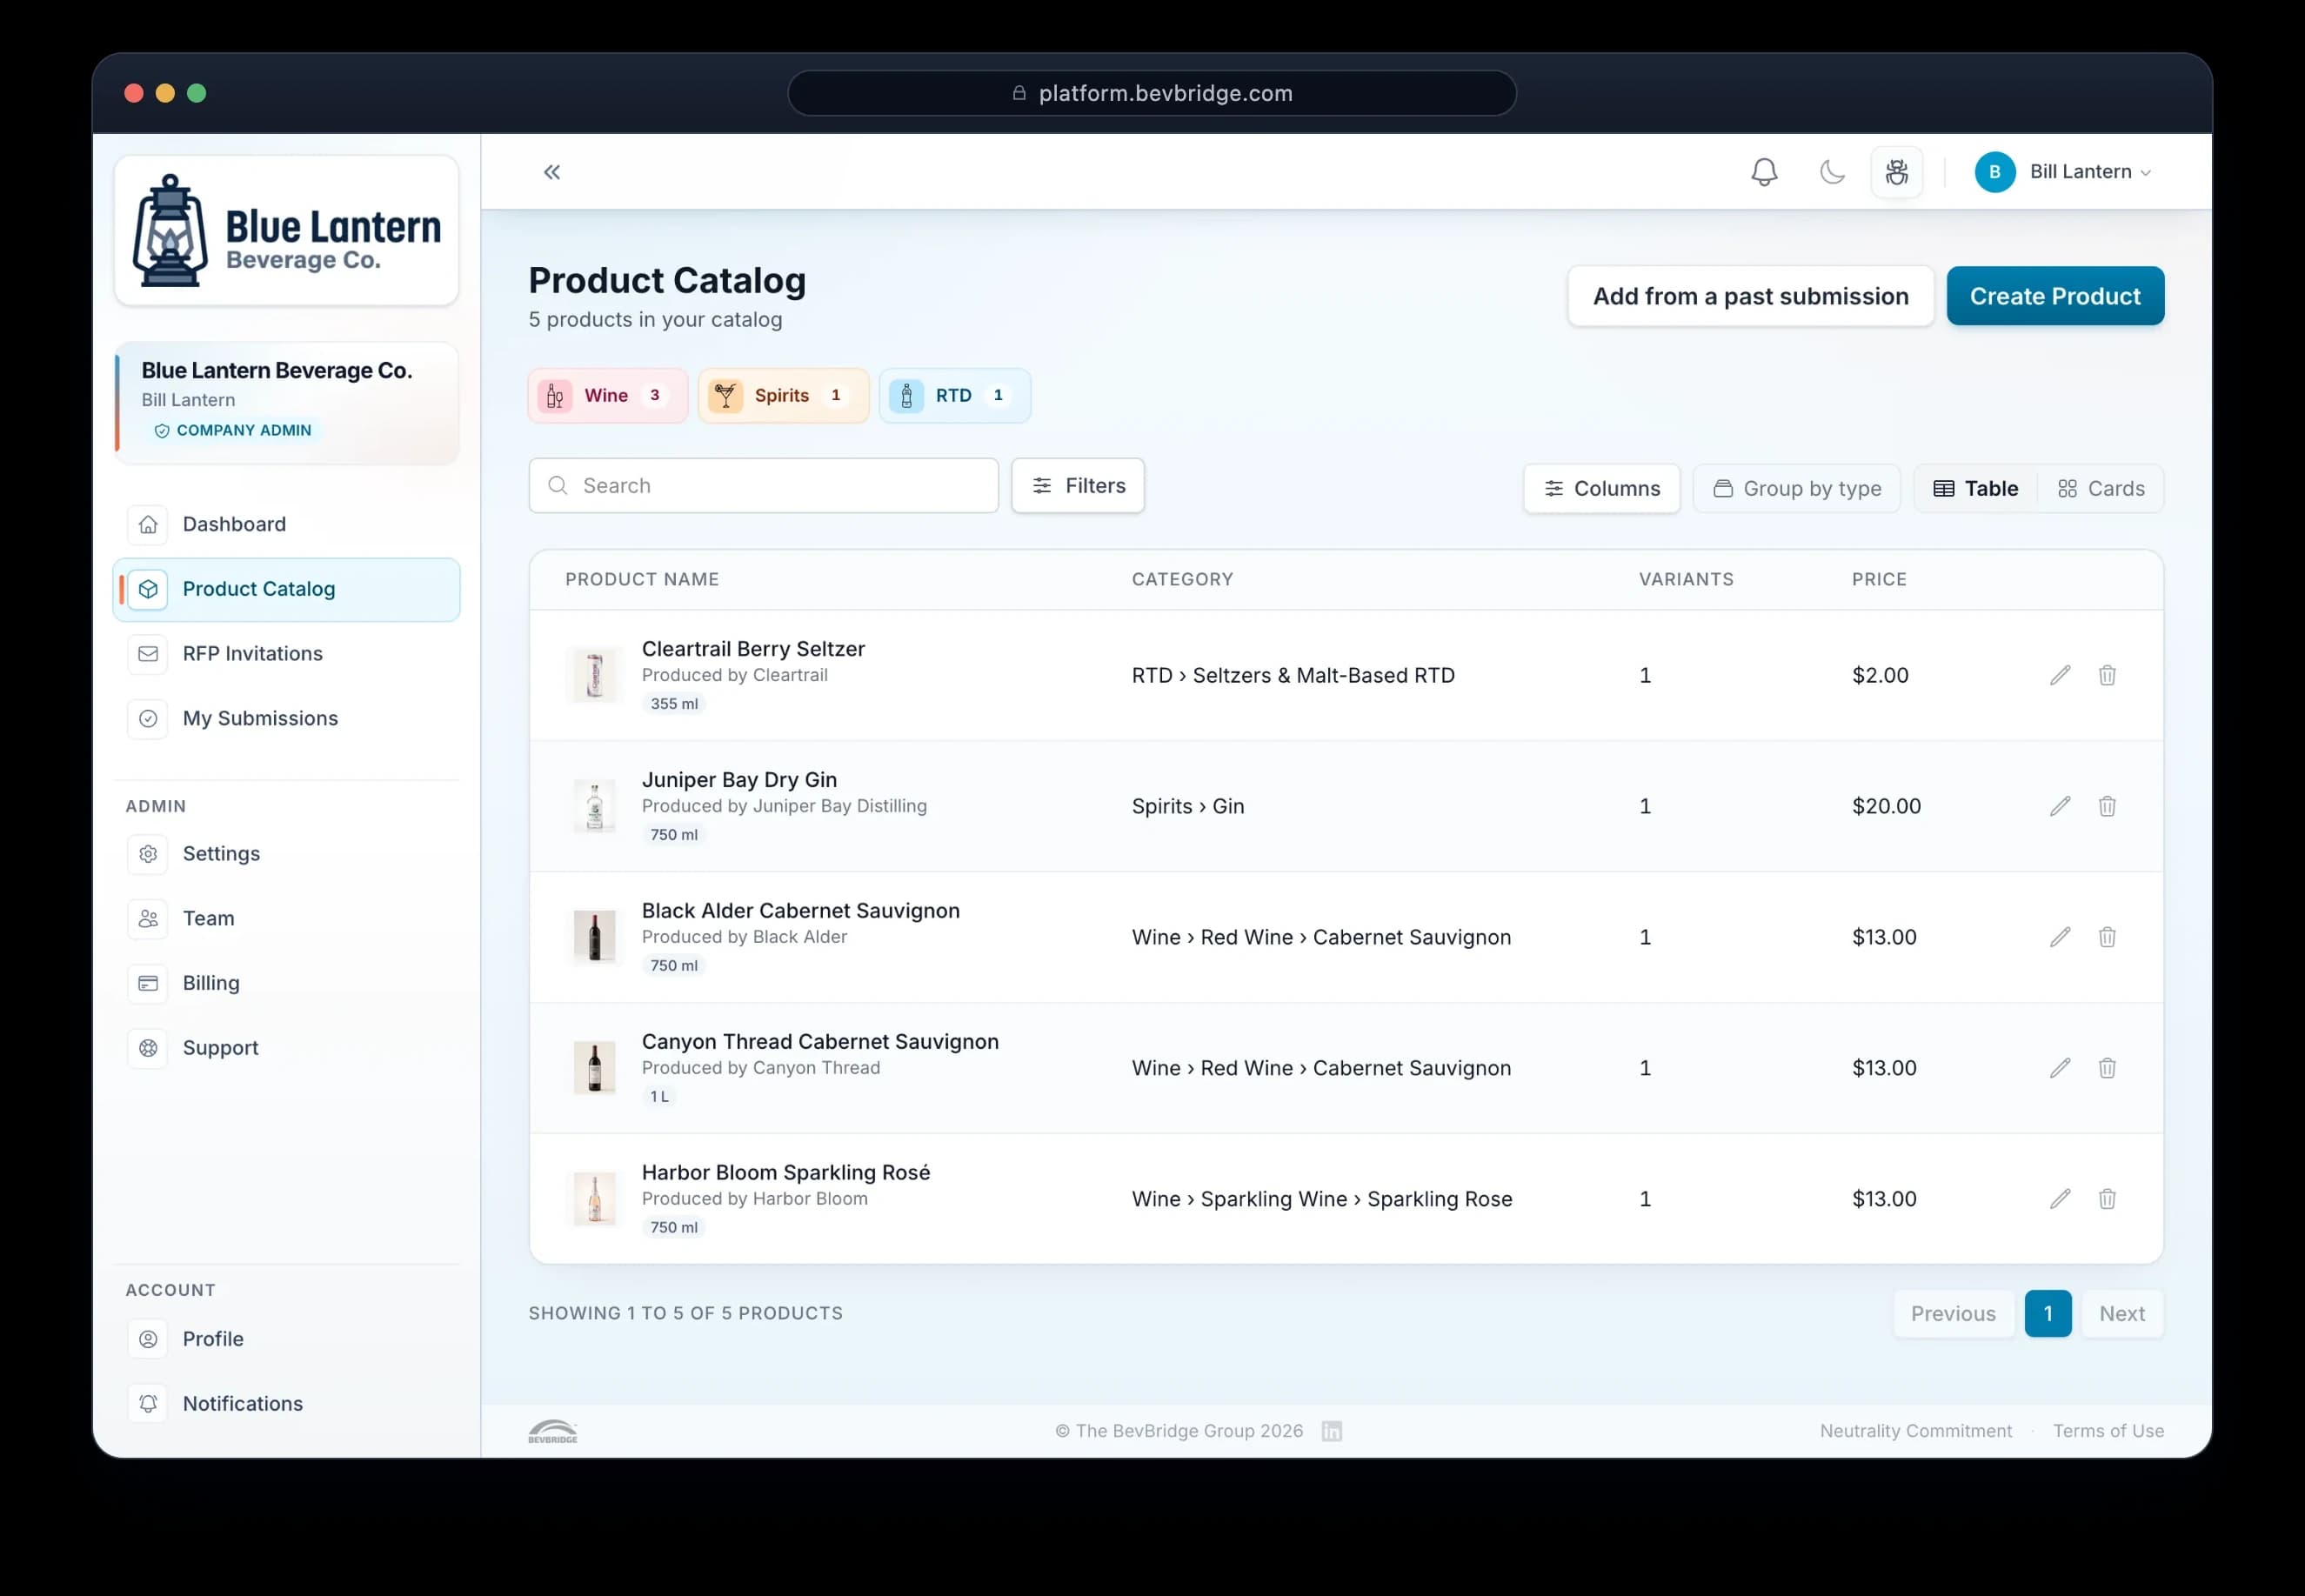
Task: Go to RFP Invitations
Action: tap(286, 653)
